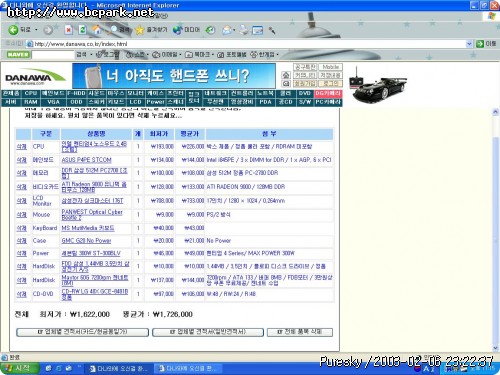Switch to second Danawa taskbar window
Viewport: 500px width, 375px height.
tap(187, 369)
